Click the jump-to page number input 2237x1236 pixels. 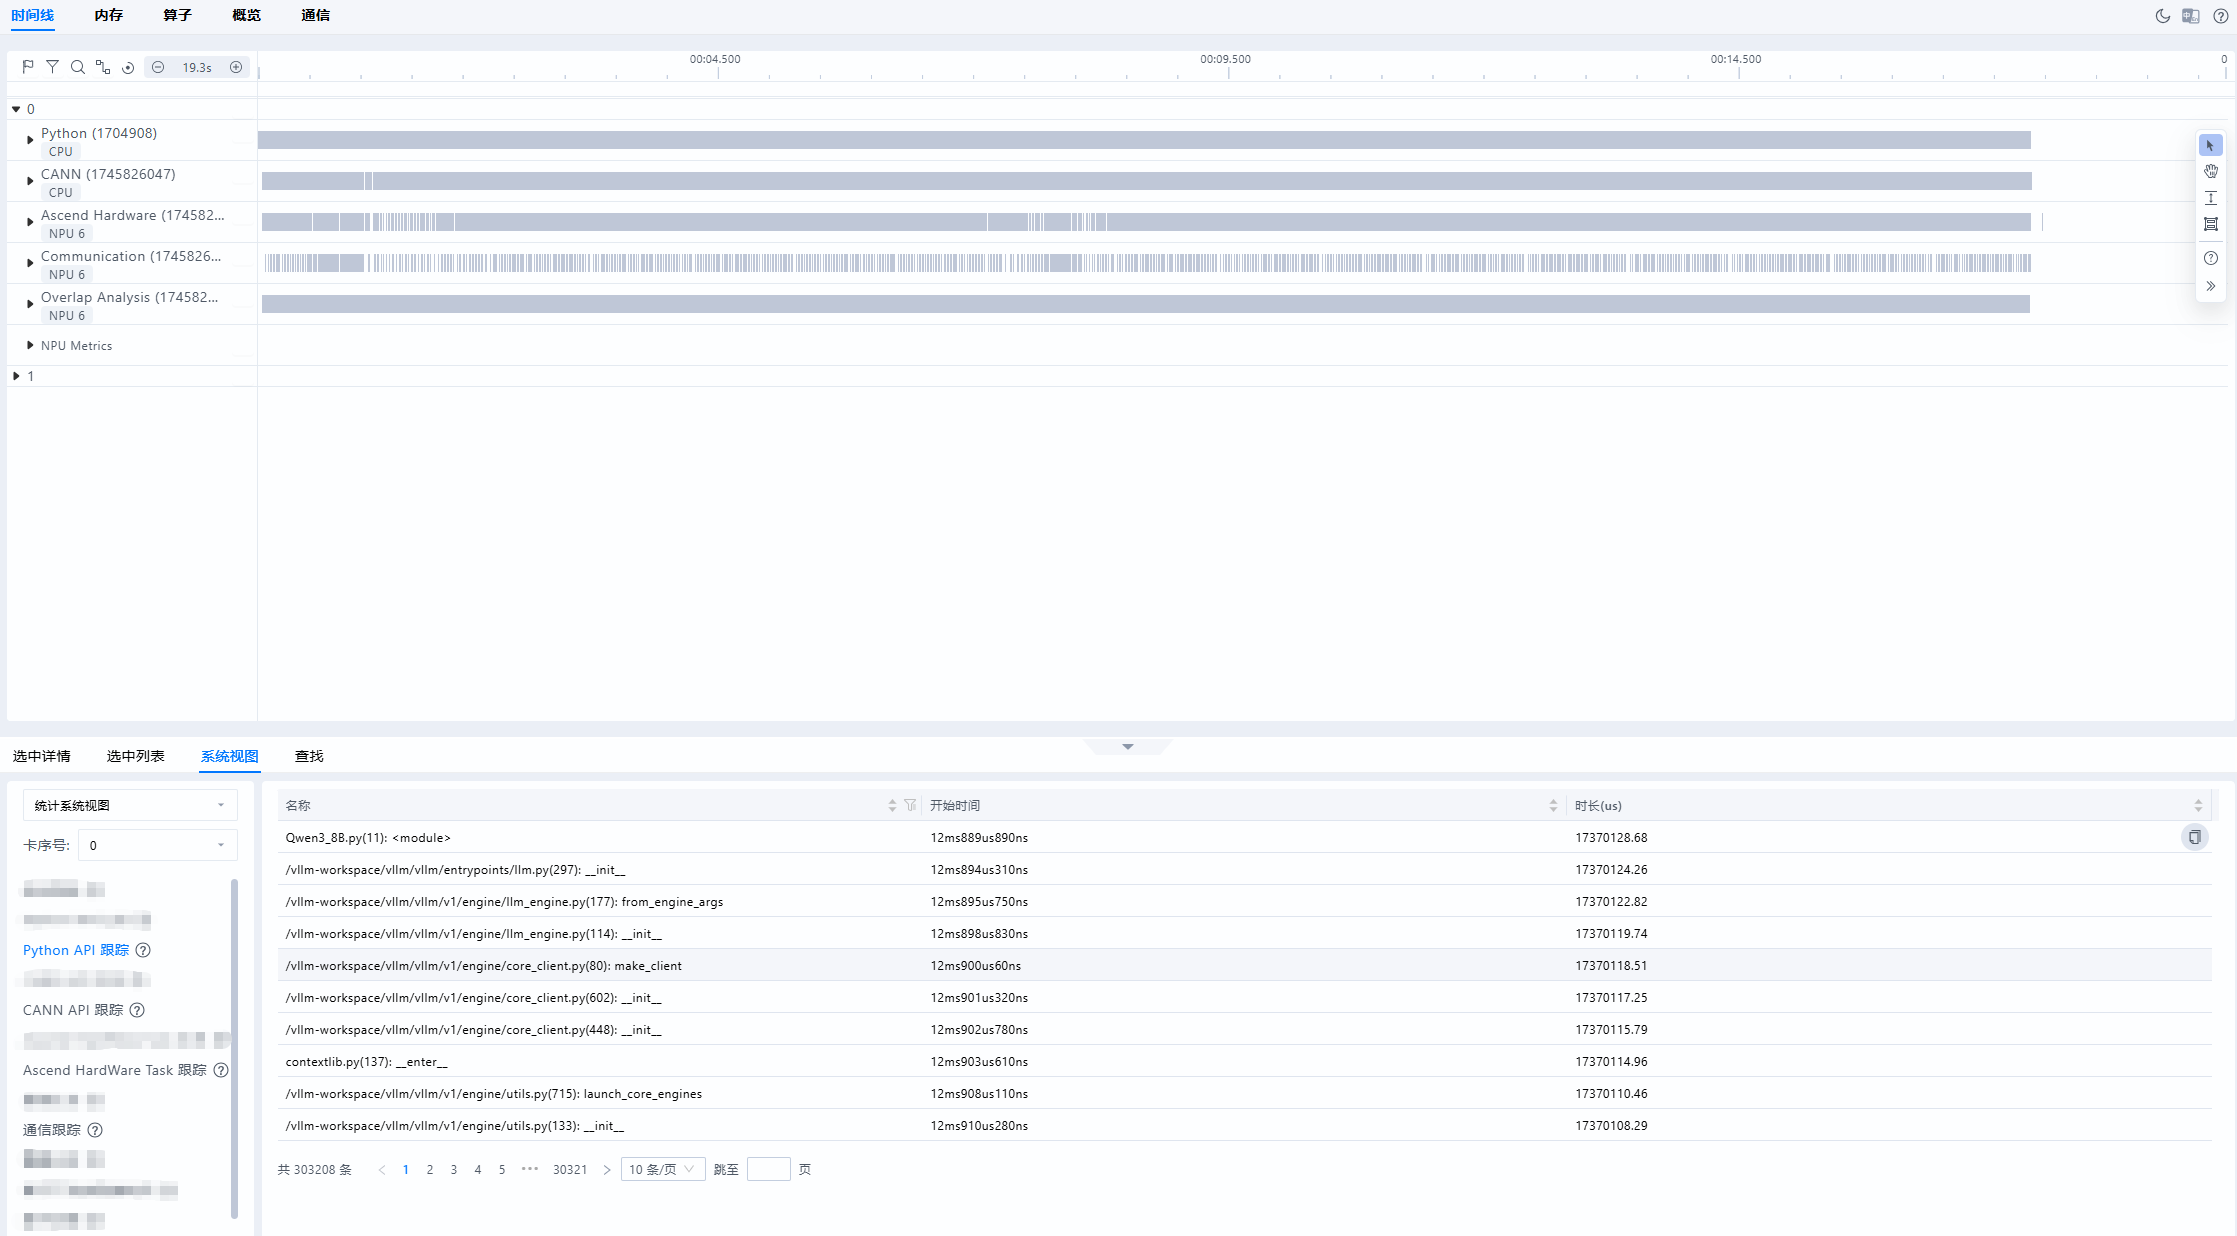[x=769, y=1169]
